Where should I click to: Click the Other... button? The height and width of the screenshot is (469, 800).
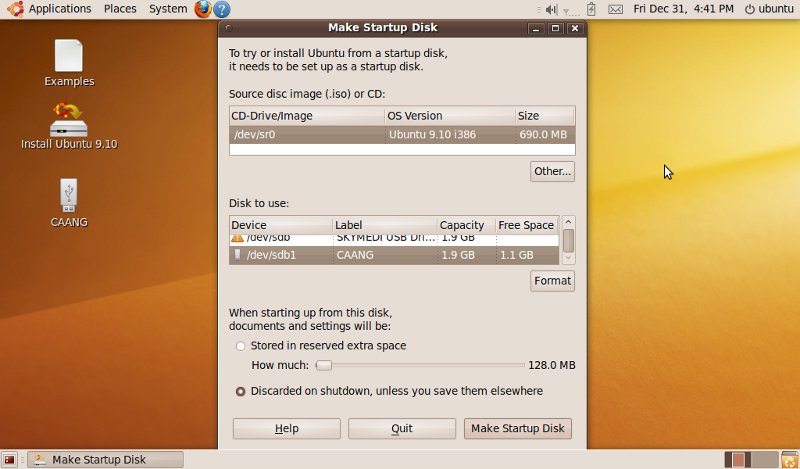click(x=552, y=171)
